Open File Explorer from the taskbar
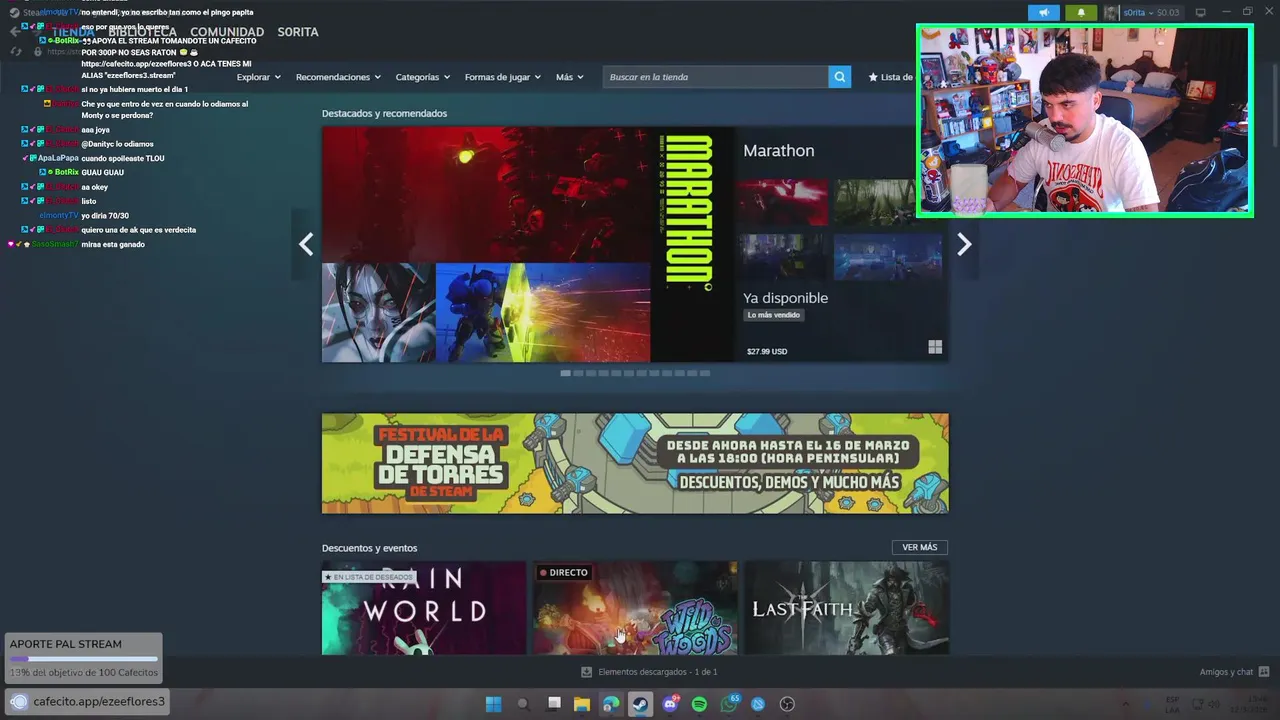1280x720 pixels. (x=582, y=704)
